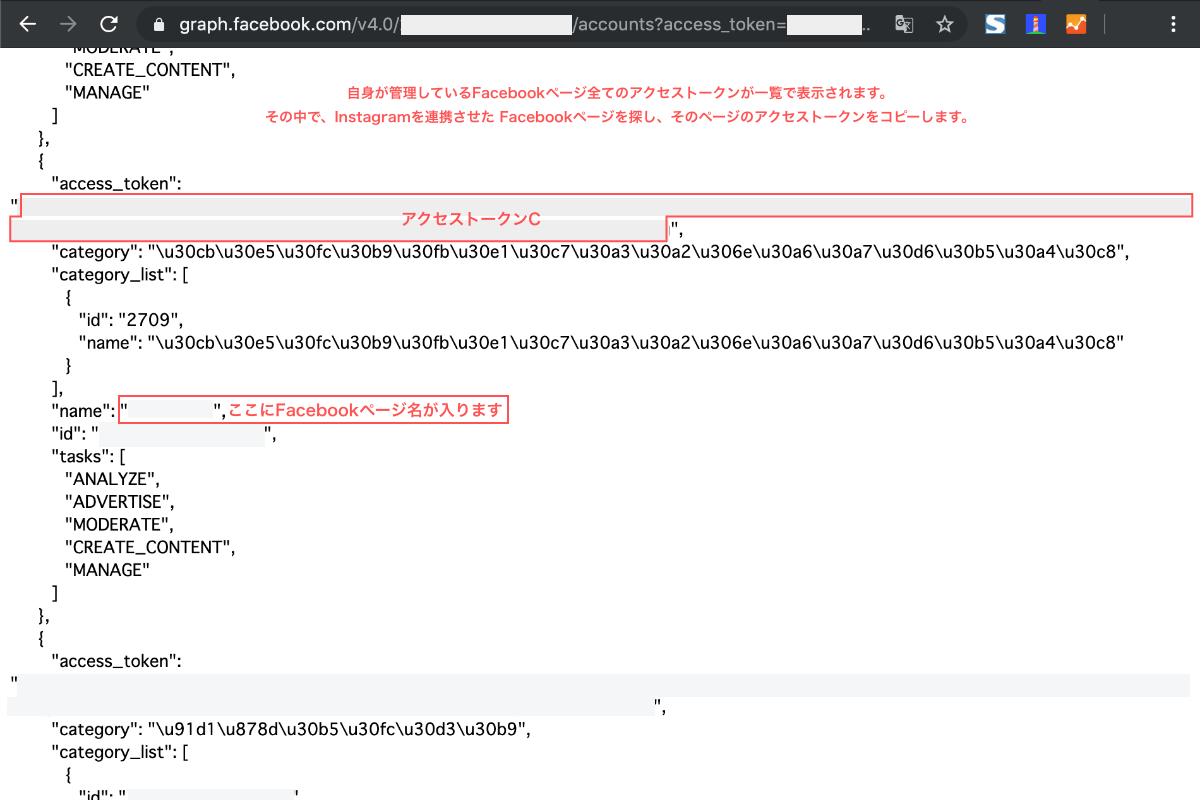Viewport: 1200px width, 800px height.
Task: Open the Google Translate page icon
Action: [903, 24]
